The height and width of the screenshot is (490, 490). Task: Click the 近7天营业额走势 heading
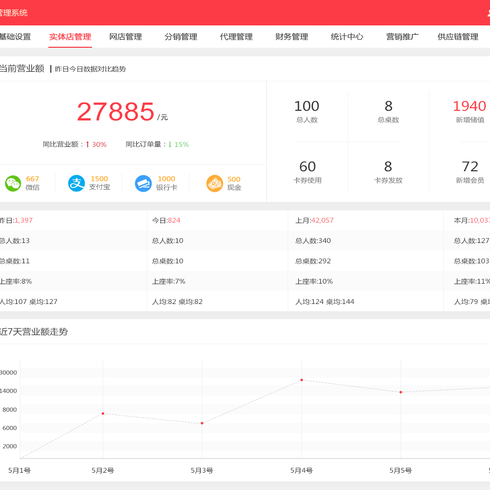coord(34,332)
